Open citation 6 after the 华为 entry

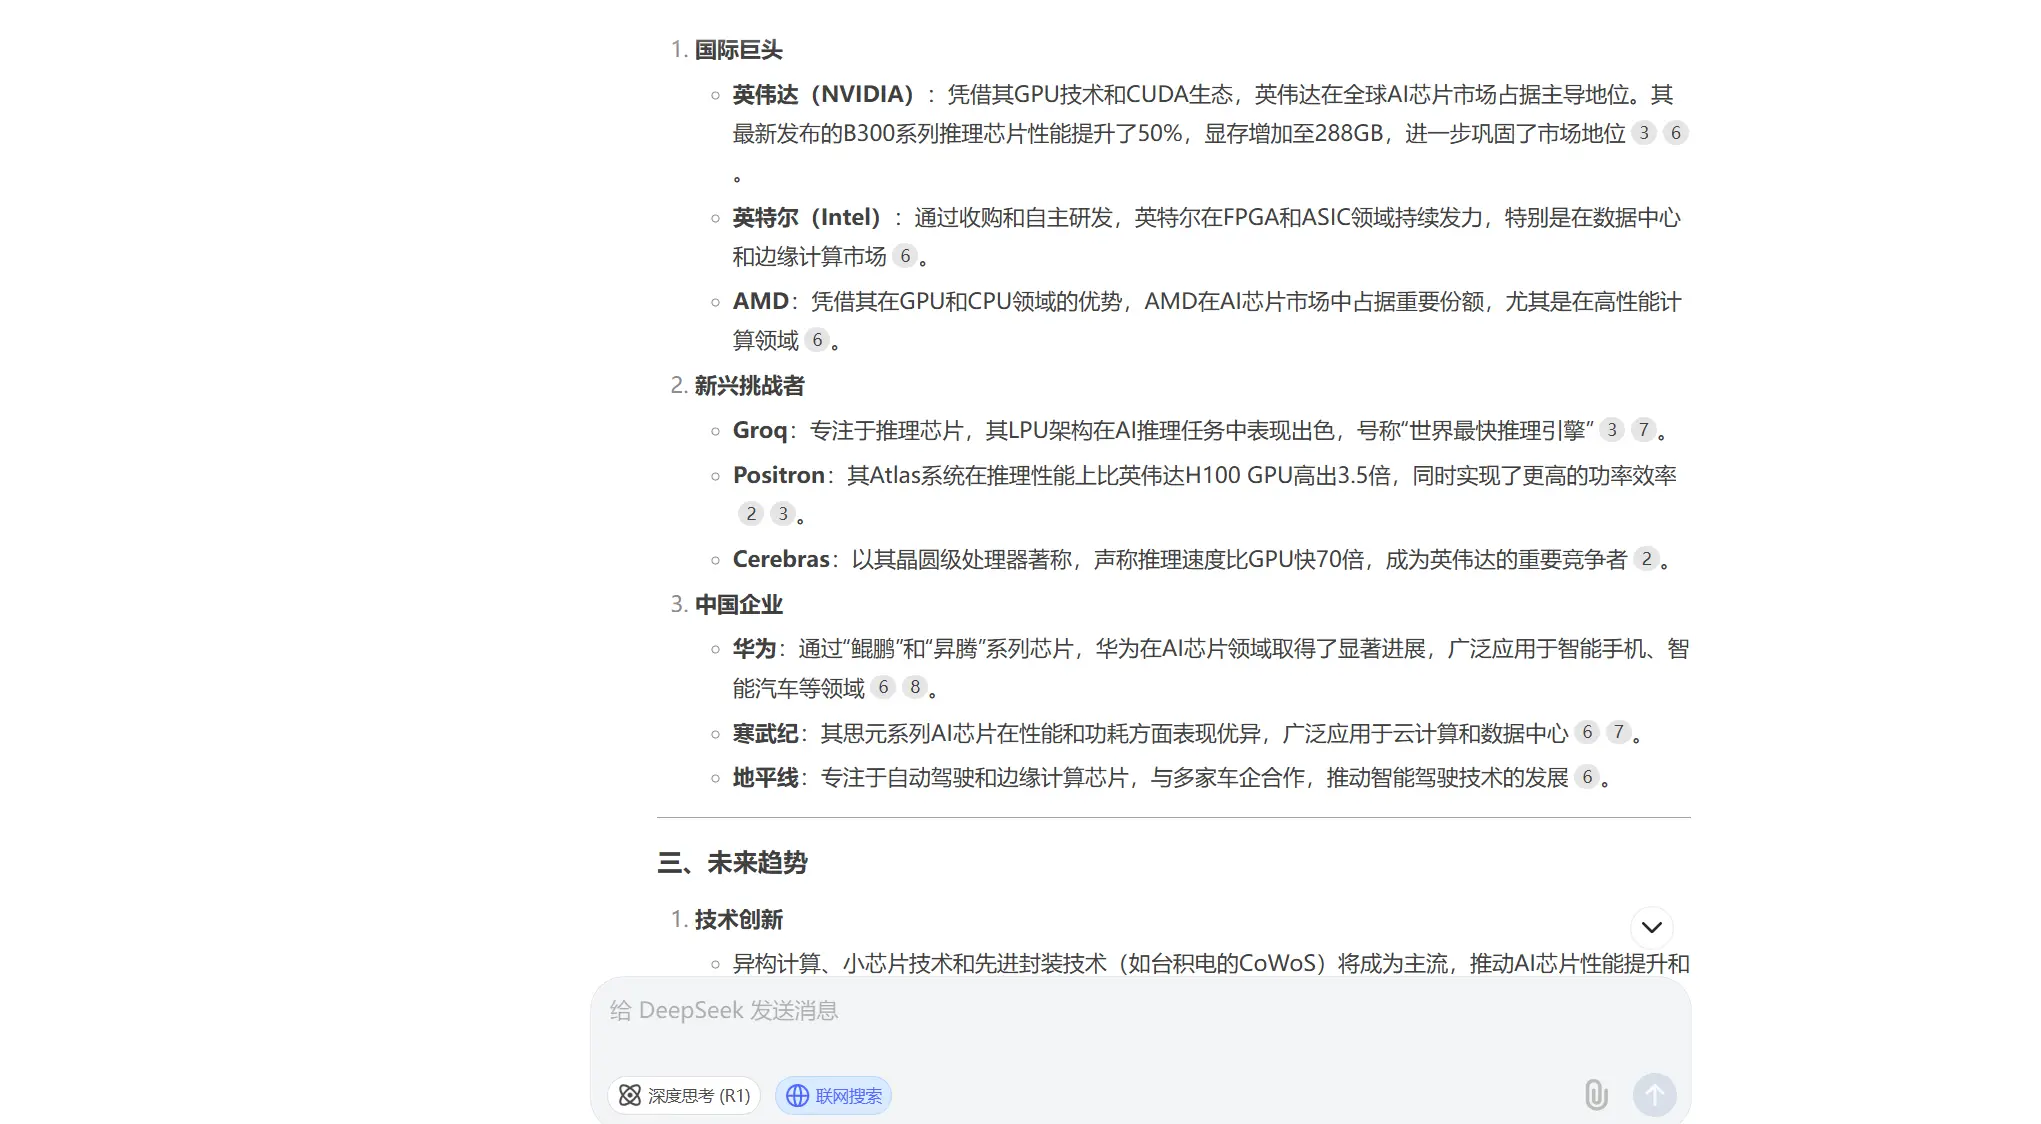click(x=883, y=687)
